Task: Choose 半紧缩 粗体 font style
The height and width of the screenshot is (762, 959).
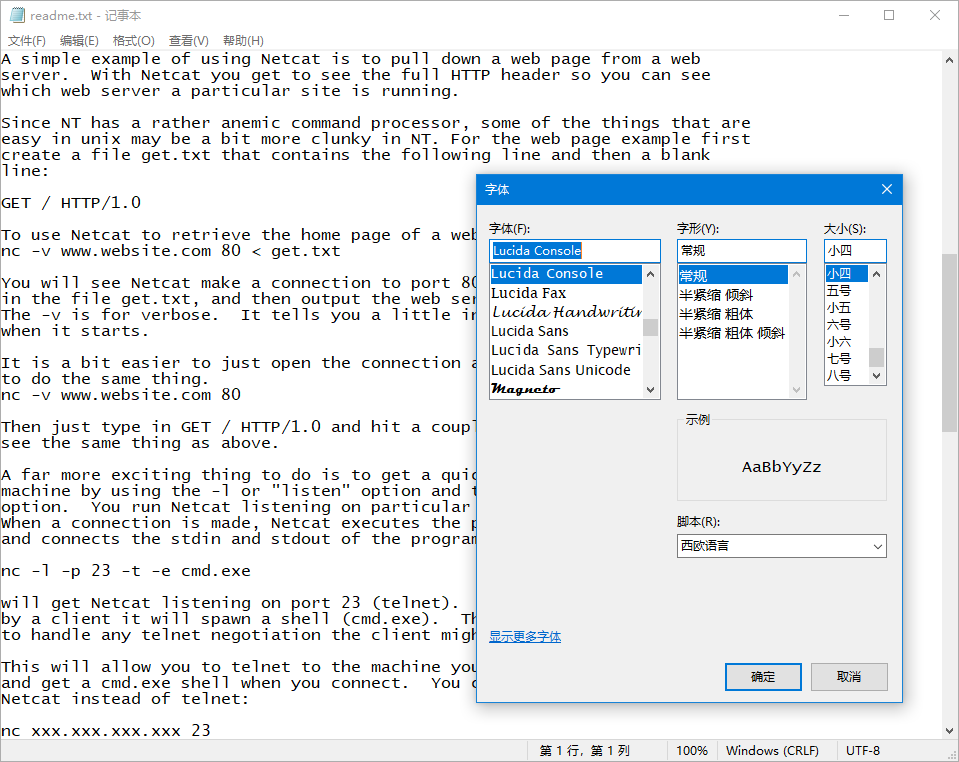Action: pos(733,314)
